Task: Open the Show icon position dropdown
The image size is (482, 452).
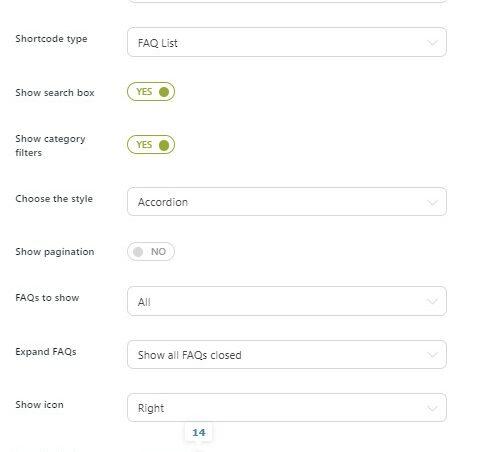Action: click(287, 407)
